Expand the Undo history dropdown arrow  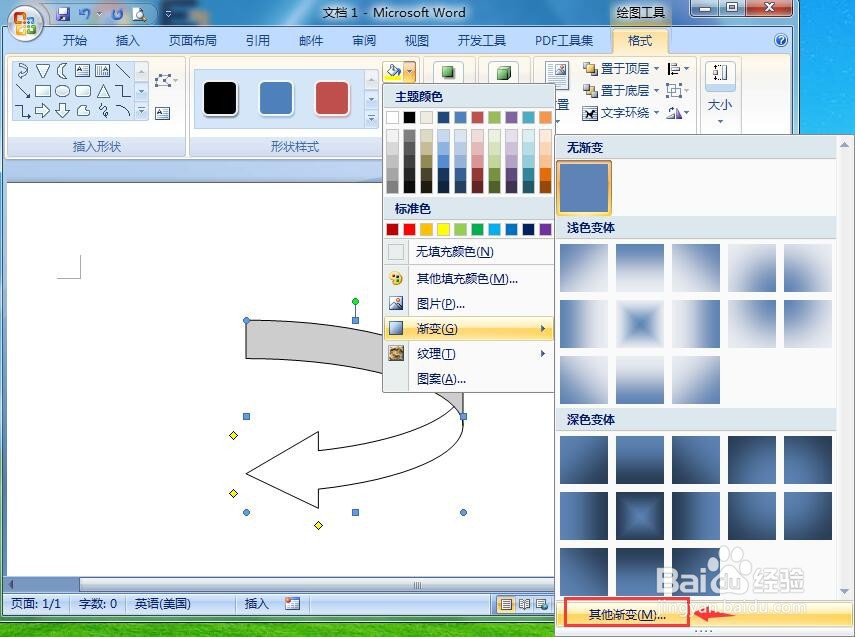(x=99, y=14)
